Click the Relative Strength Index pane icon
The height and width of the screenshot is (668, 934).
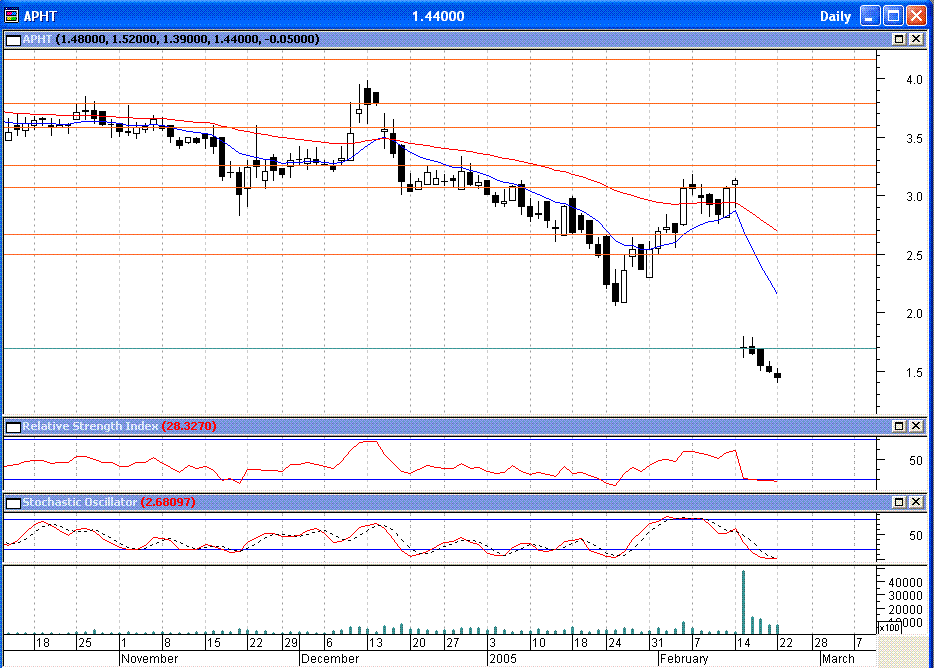tap(13, 427)
